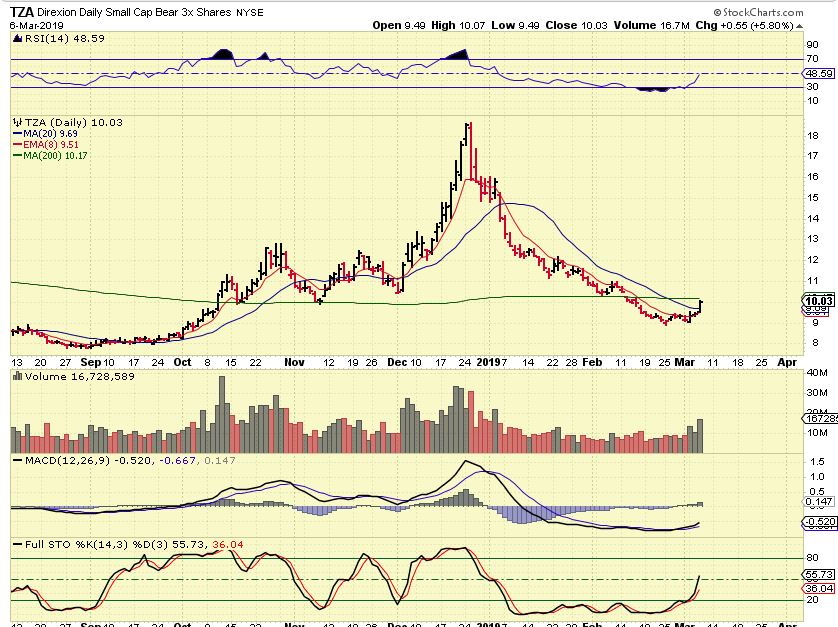This screenshot has height=627, width=838.
Task: Click the Apr label below the price chart
Action: (x=787, y=362)
